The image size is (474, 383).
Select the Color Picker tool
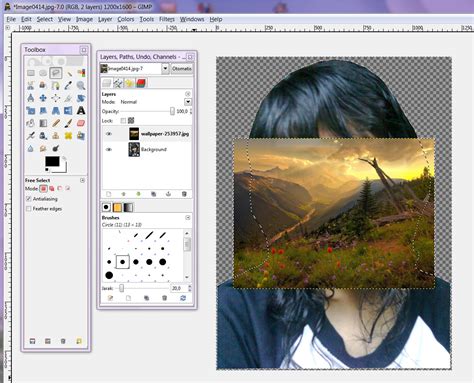[68, 85]
